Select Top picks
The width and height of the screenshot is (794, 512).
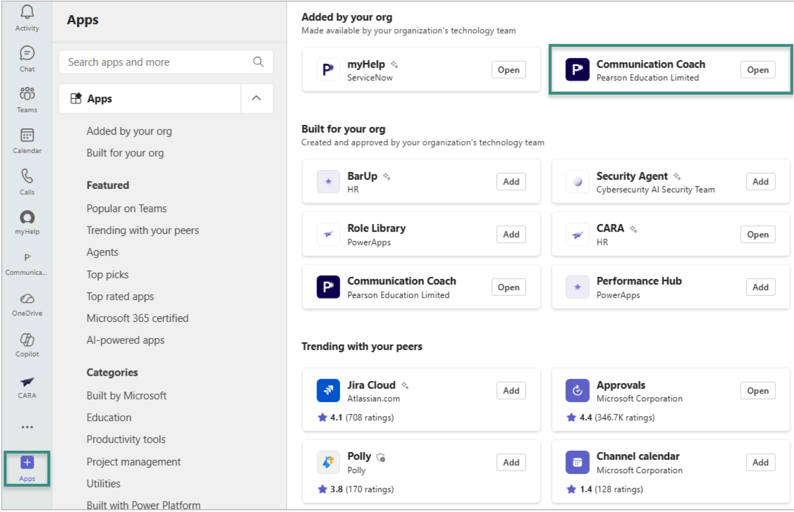coord(107,274)
